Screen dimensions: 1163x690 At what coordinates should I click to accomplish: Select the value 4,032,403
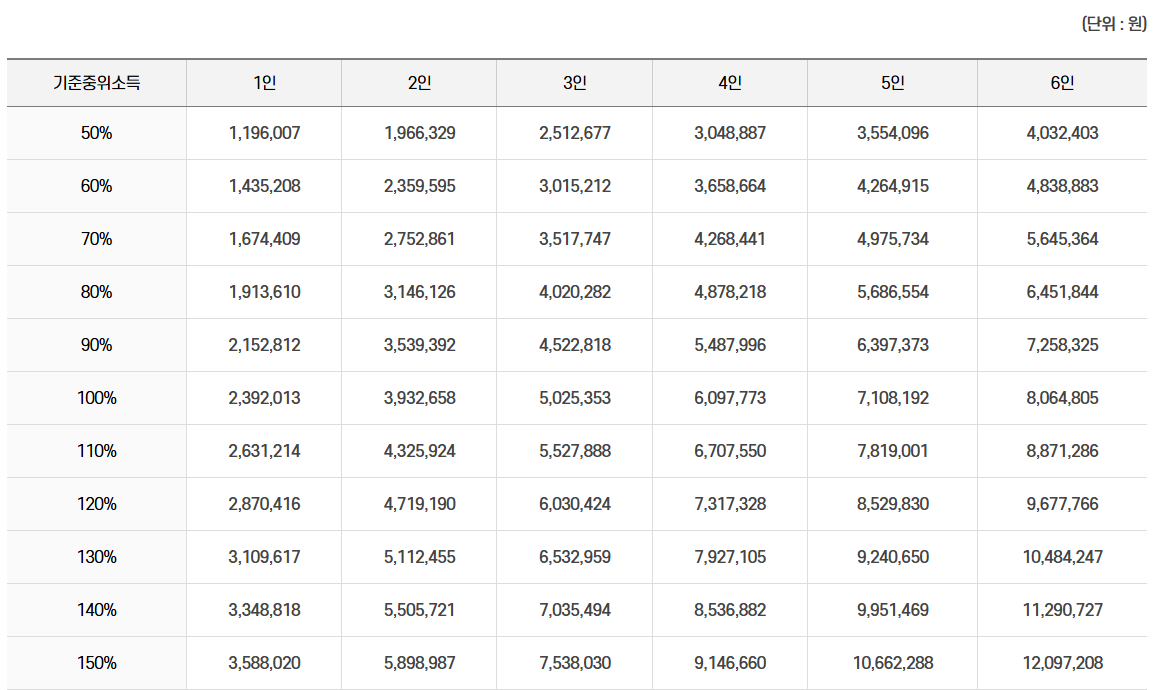1062,133
